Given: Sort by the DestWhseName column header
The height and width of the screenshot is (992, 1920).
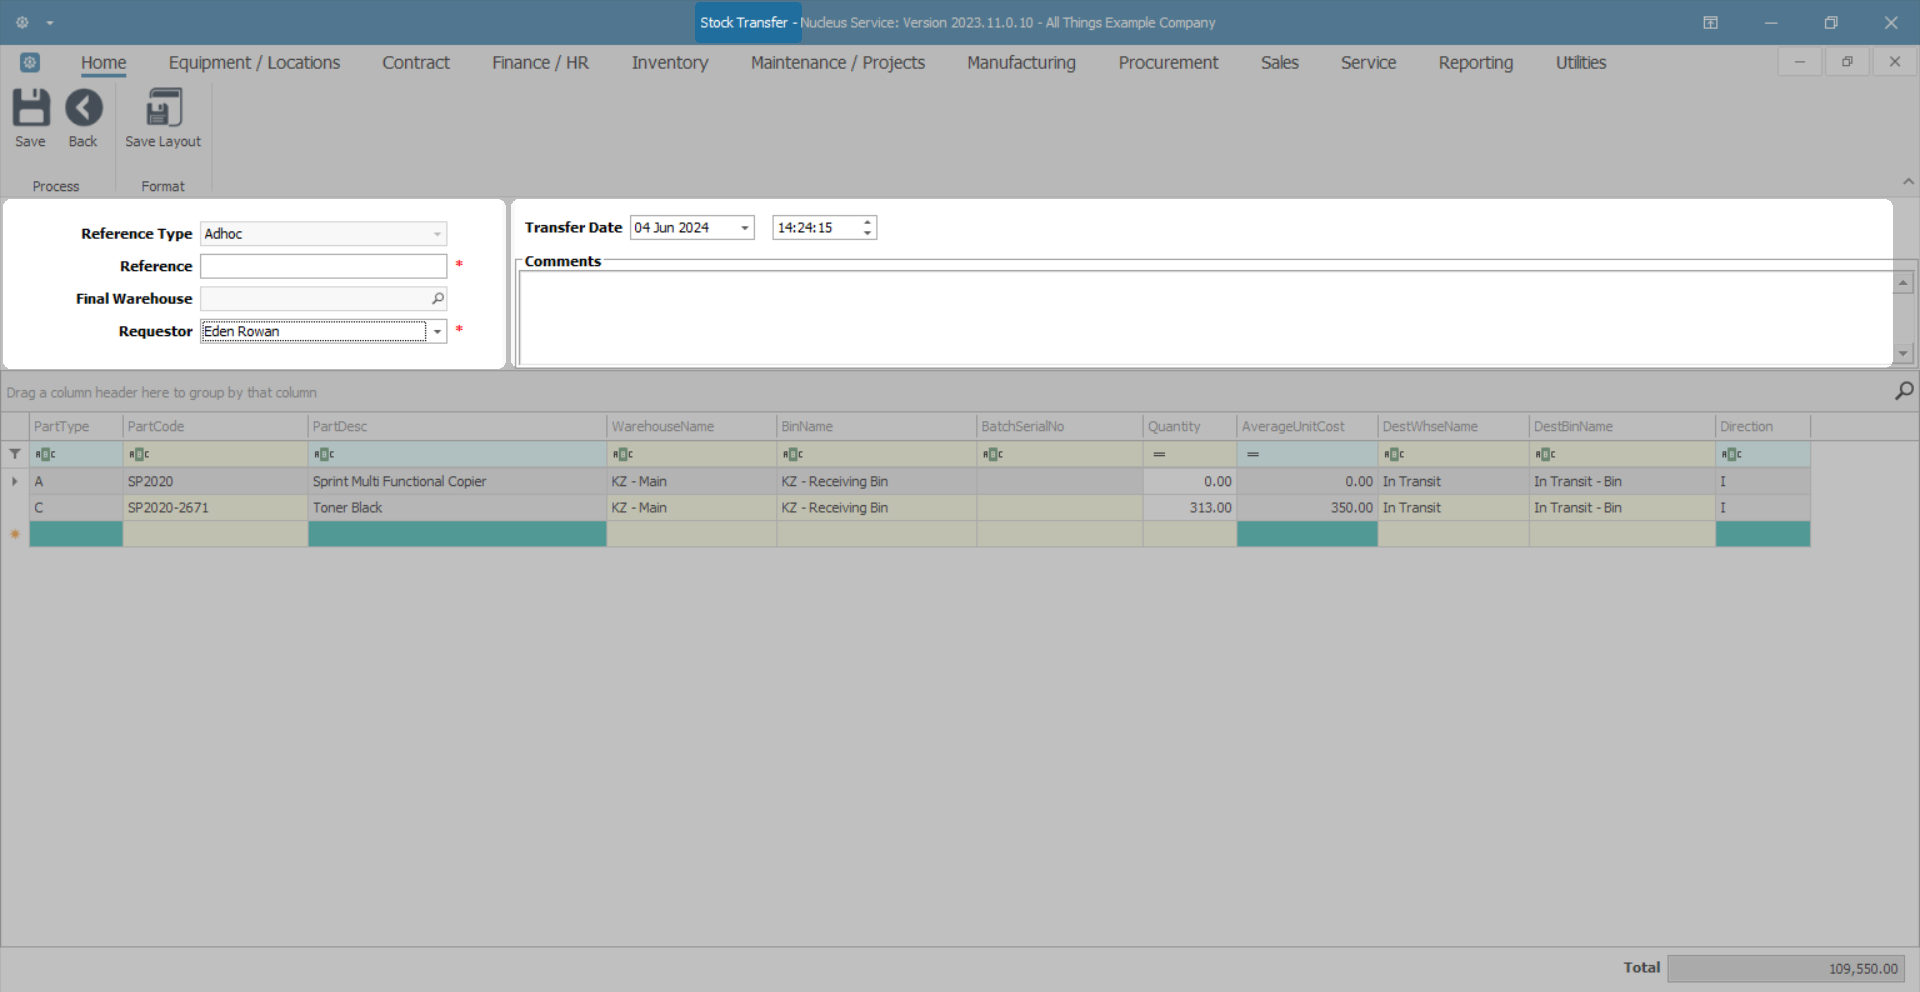Looking at the screenshot, I should tap(1452, 426).
